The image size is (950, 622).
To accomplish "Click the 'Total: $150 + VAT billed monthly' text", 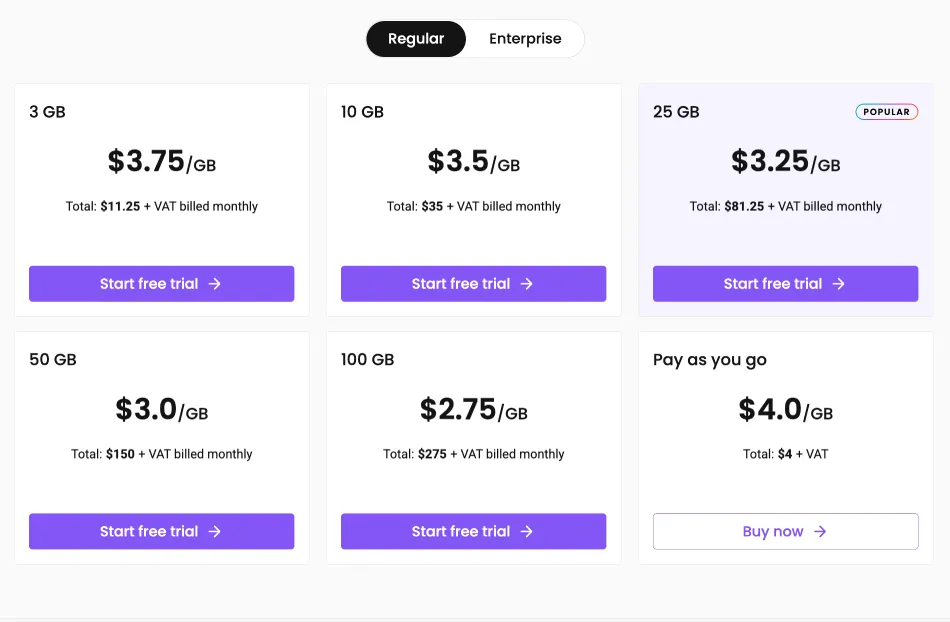I will pos(162,454).
